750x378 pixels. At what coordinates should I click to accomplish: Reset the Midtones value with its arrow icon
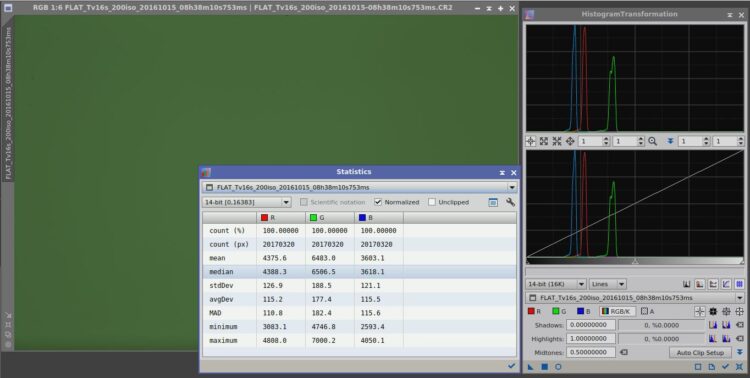[x=624, y=353]
